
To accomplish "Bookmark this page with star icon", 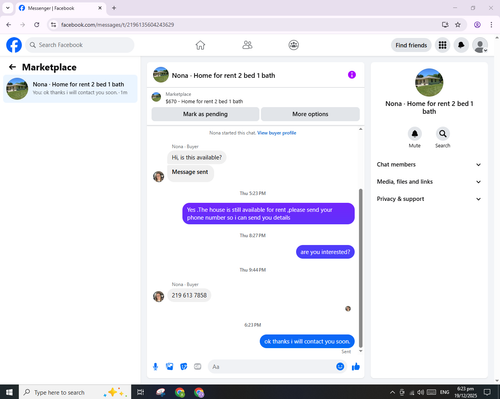I will [x=458, y=25].
